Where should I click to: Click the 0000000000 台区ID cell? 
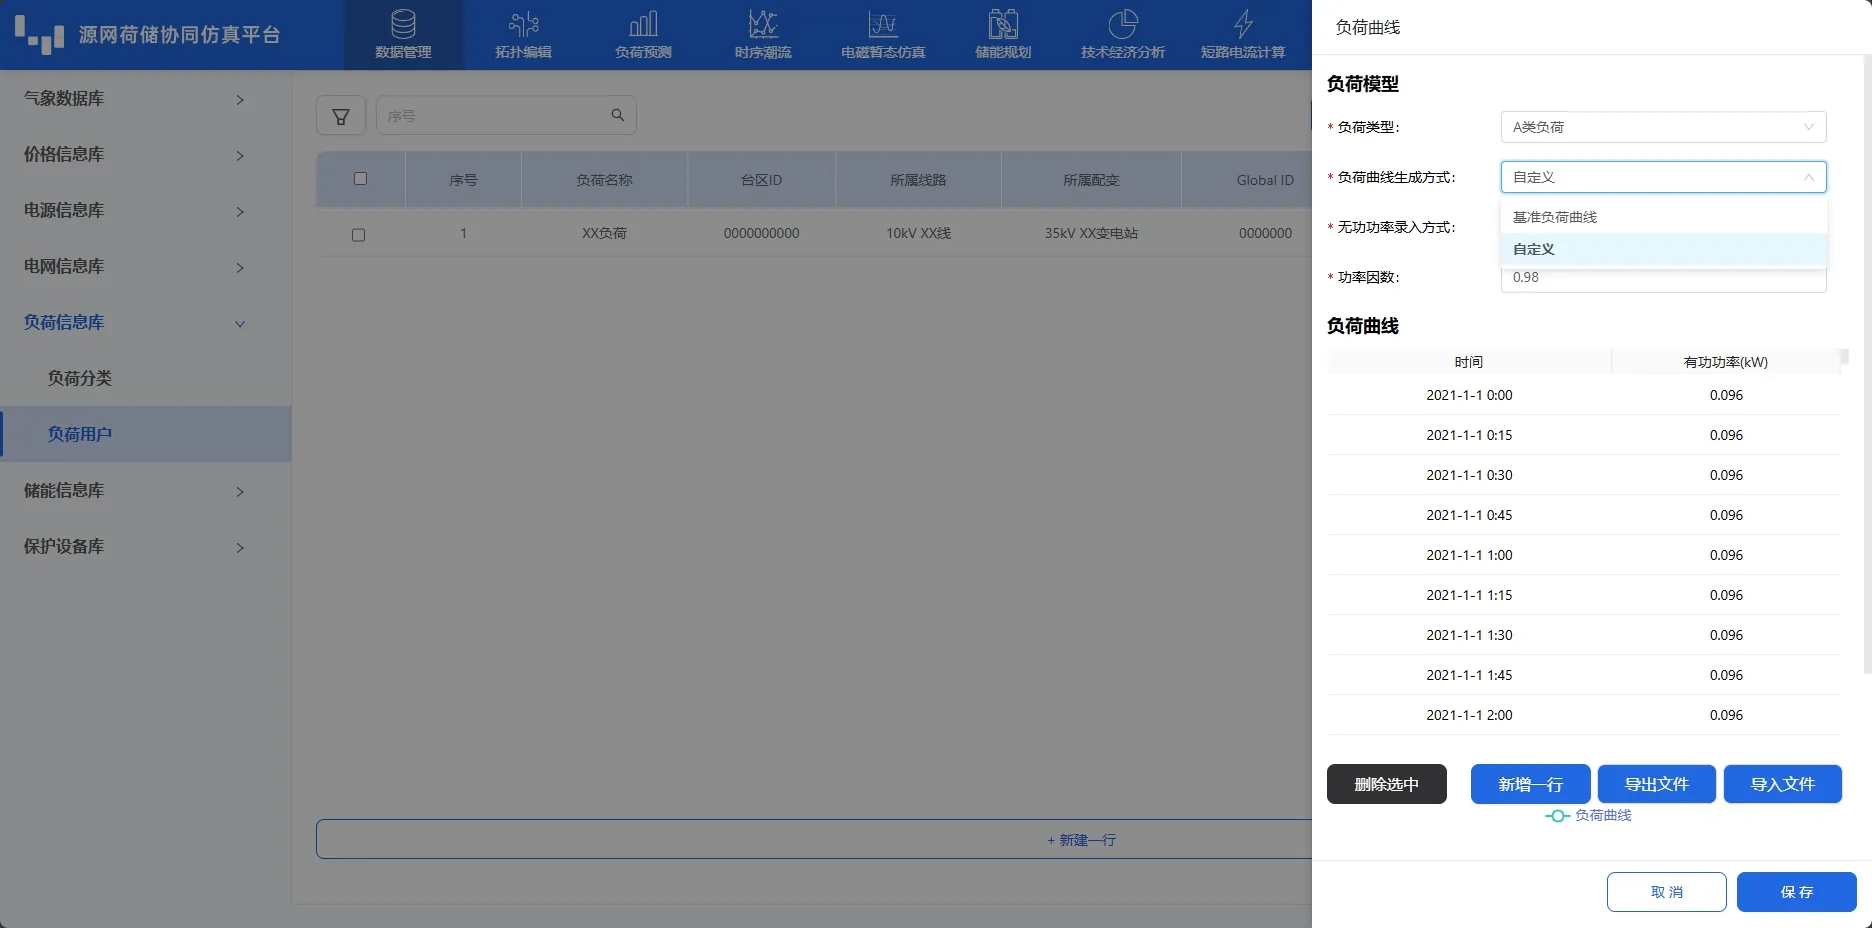point(761,233)
